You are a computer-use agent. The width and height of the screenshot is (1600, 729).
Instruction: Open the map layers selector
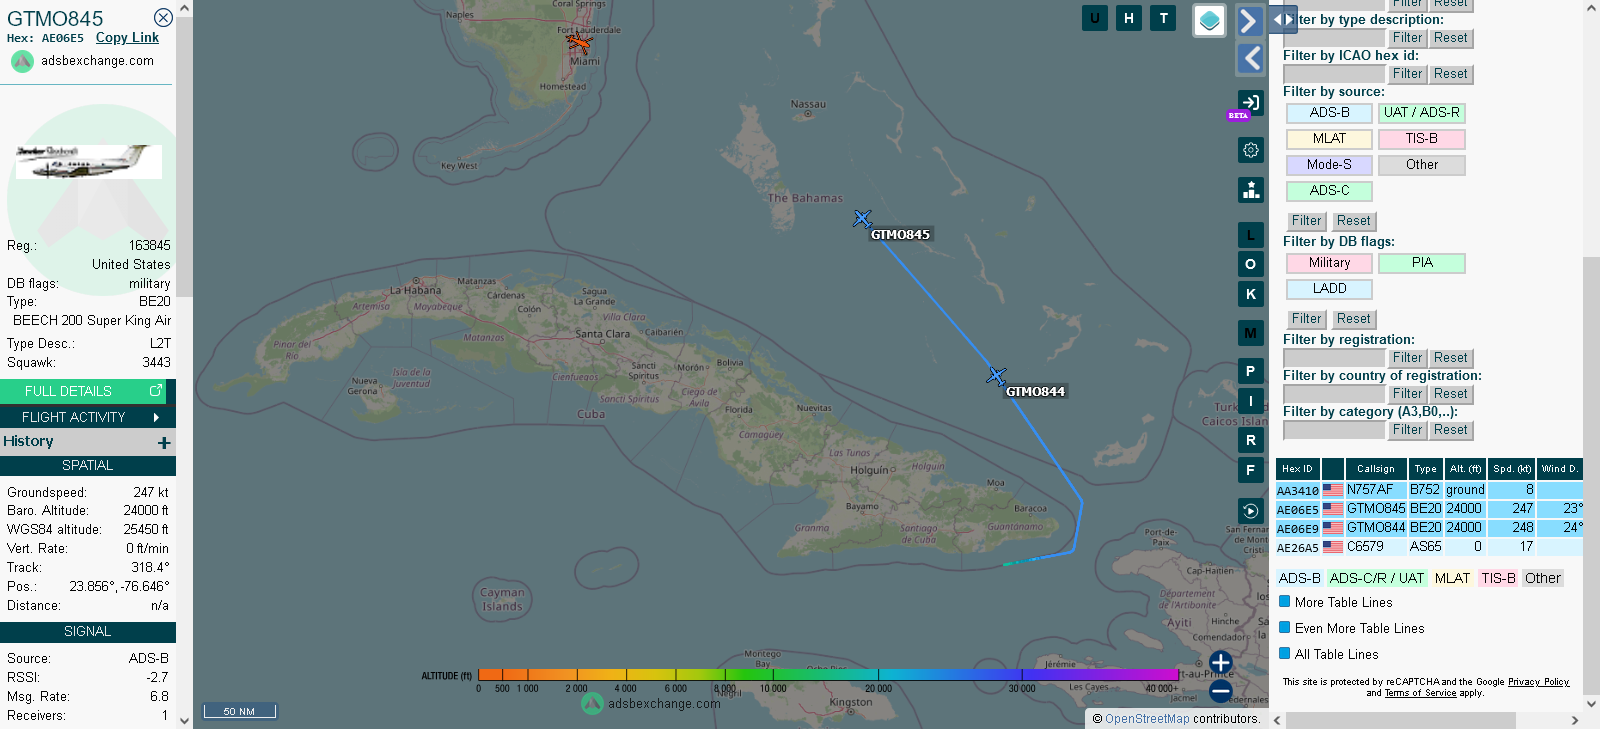click(x=1210, y=20)
